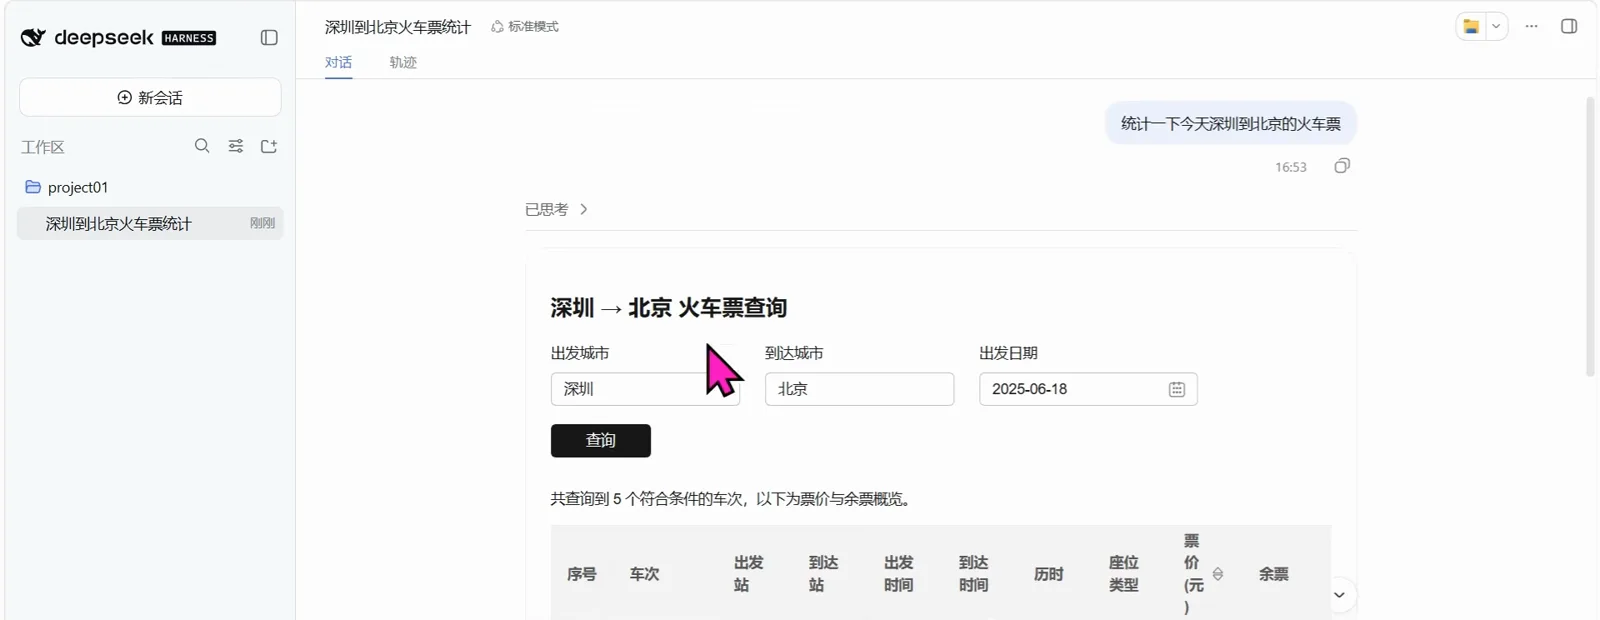Copy the user message with copy icon

(1342, 166)
